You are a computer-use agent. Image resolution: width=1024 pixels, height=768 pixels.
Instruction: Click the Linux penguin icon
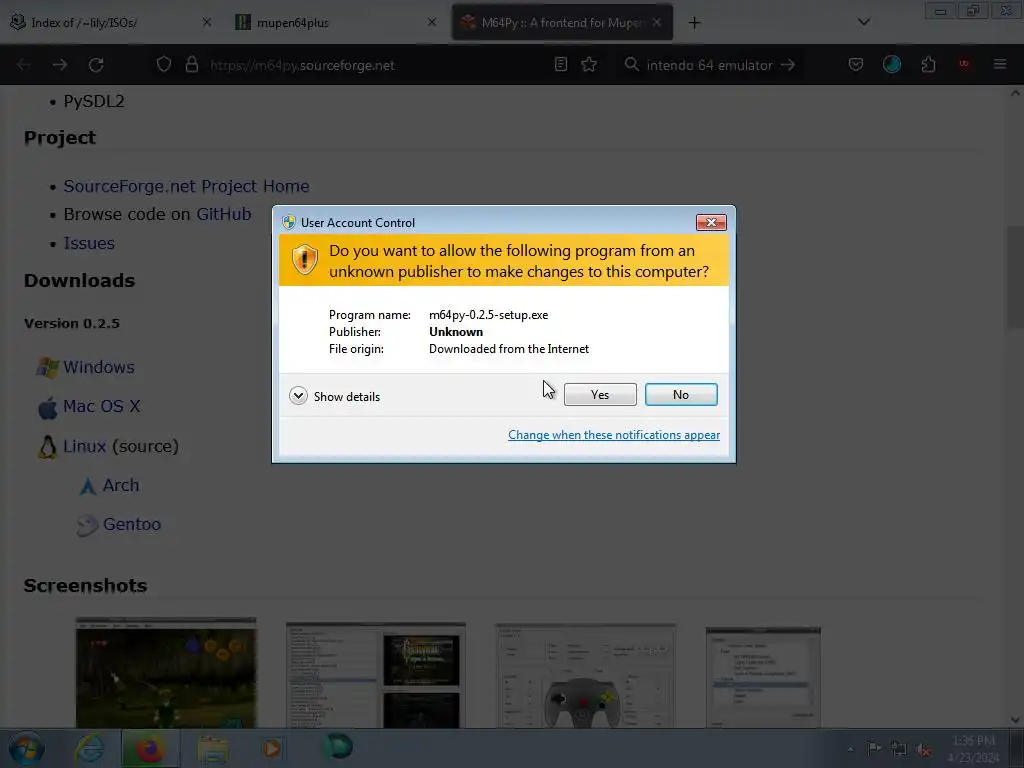[x=47, y=447]
